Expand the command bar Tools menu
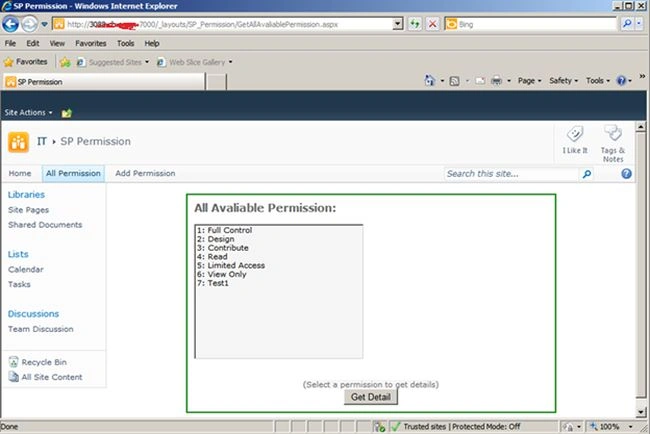The width and height of the screenshot is (650, 434). pos(597,81)
